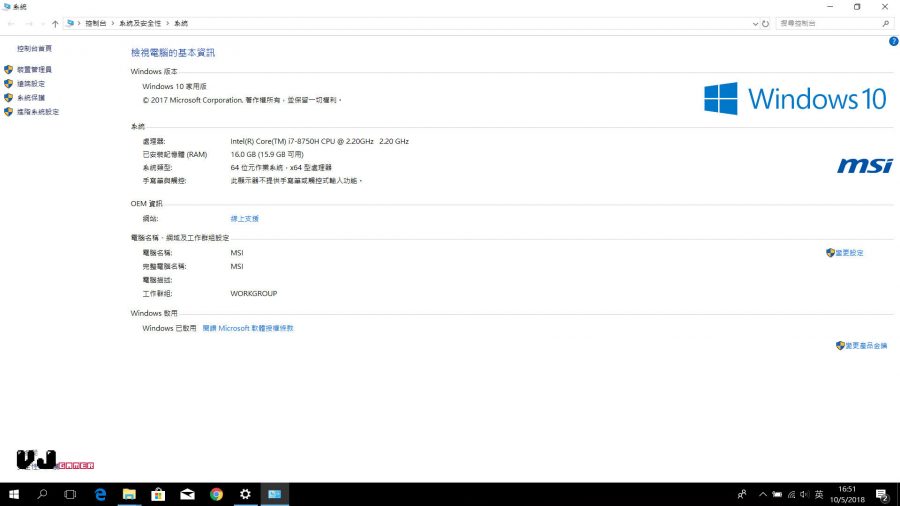This screenshot has width=900, height=506.
Task: Open Remote settings (遠端設定) link
Action: (31, 84)
